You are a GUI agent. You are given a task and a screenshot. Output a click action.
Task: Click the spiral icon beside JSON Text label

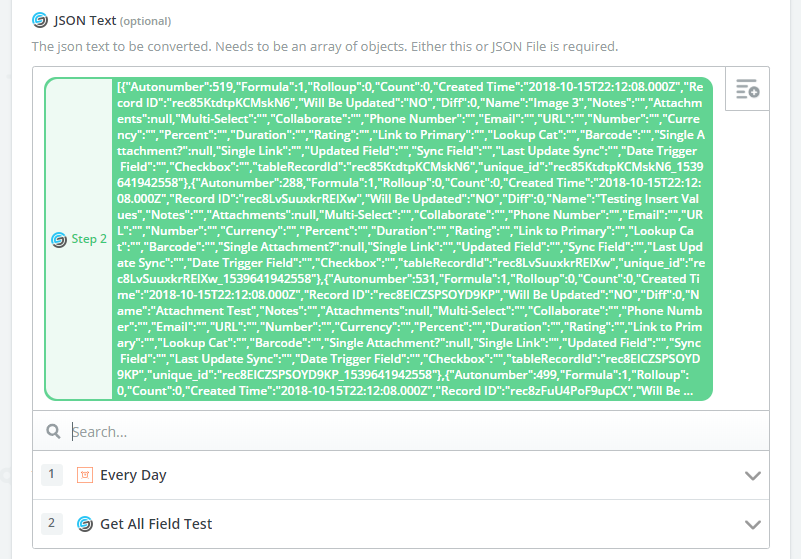[x=40, y=20]
